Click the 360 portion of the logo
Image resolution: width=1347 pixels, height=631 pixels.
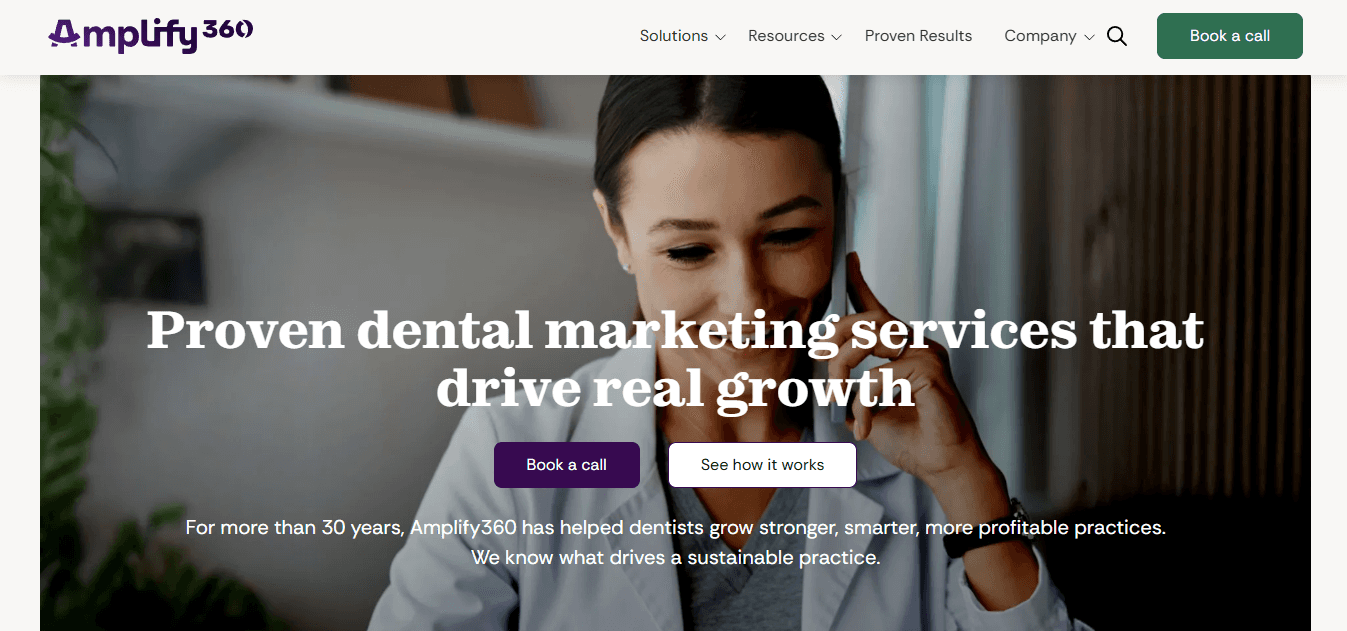(228, 30)
